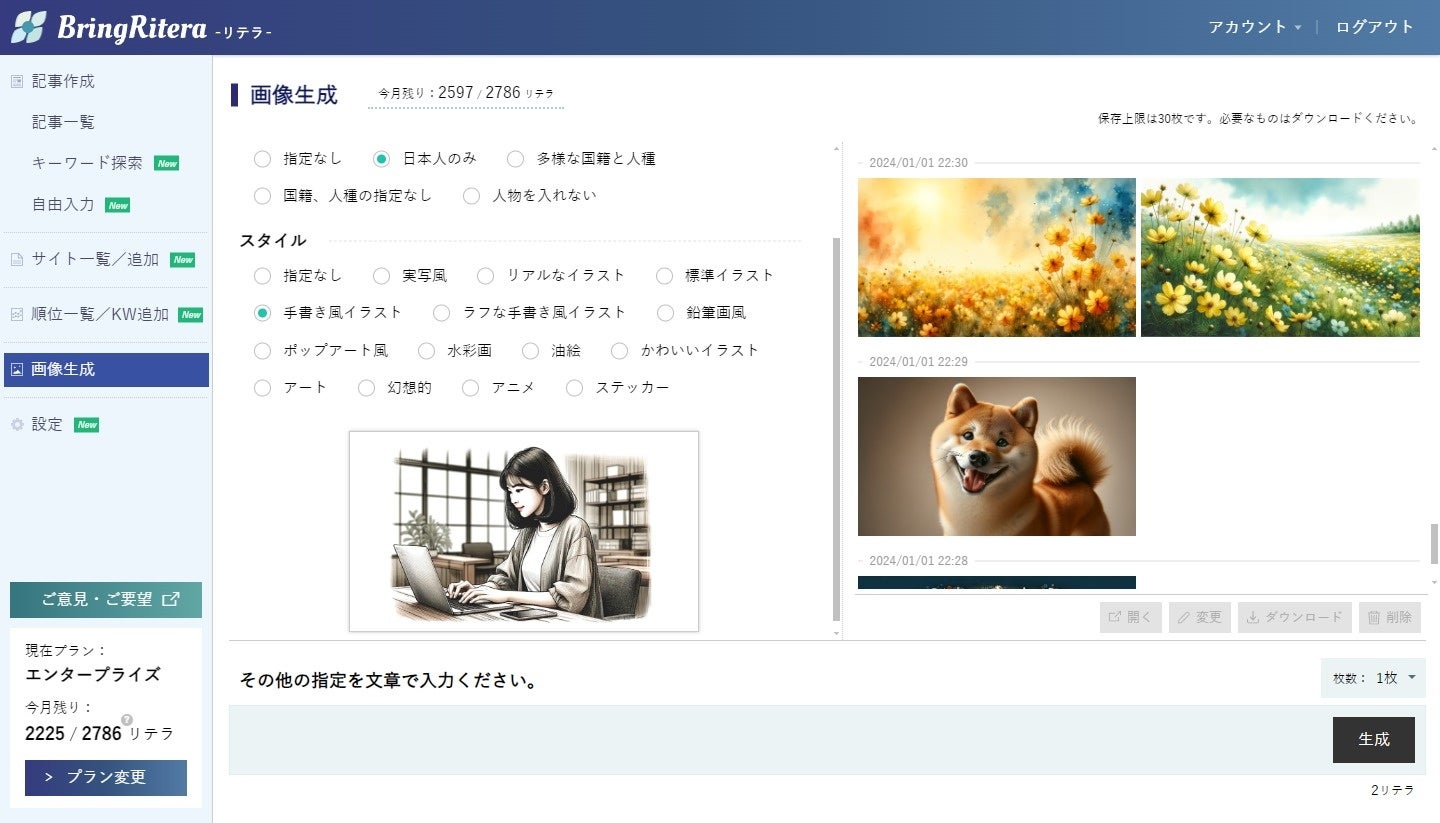Screen dimensions: 1440x823
Task: Go to サイト一覧／追加 menu item
Action: (95, 260)
